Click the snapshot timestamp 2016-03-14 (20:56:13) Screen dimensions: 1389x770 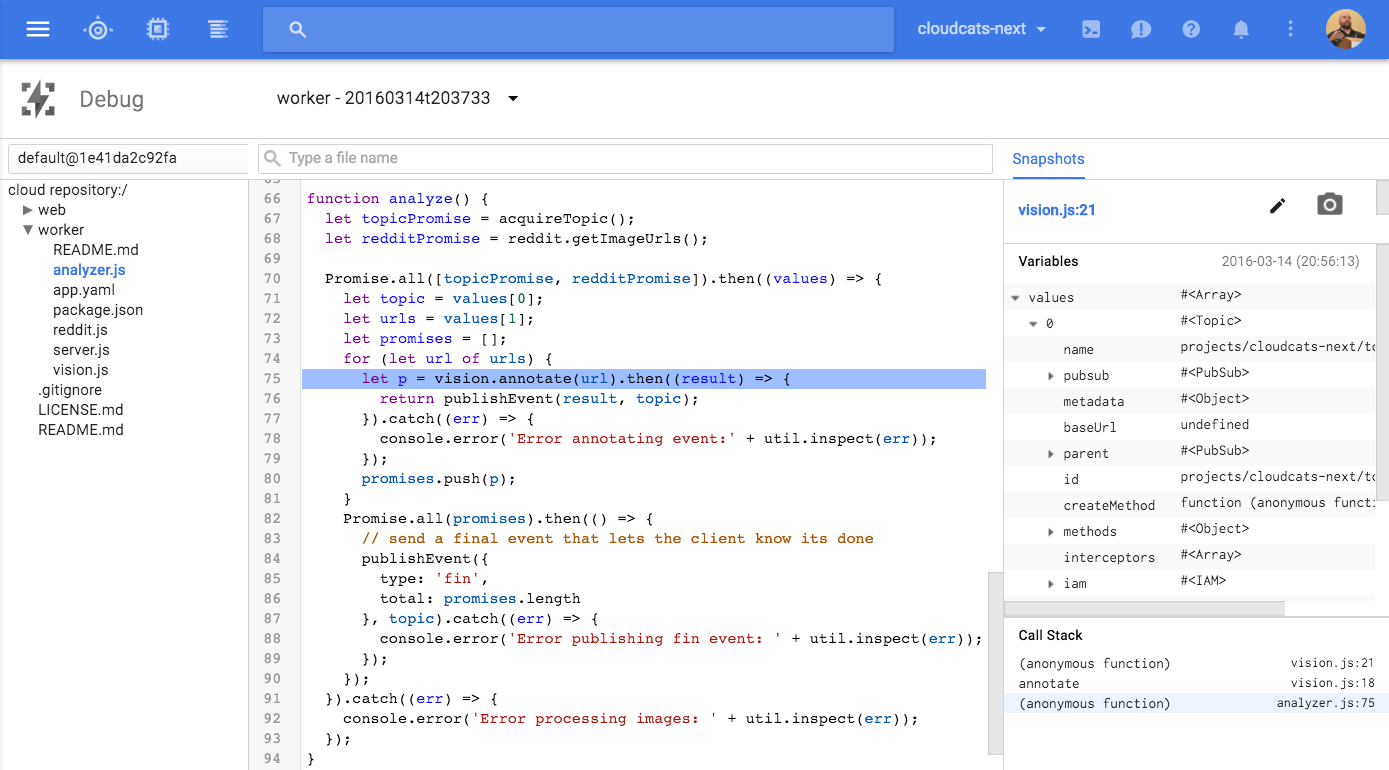pyautogui.click(x=1290, y=261)
